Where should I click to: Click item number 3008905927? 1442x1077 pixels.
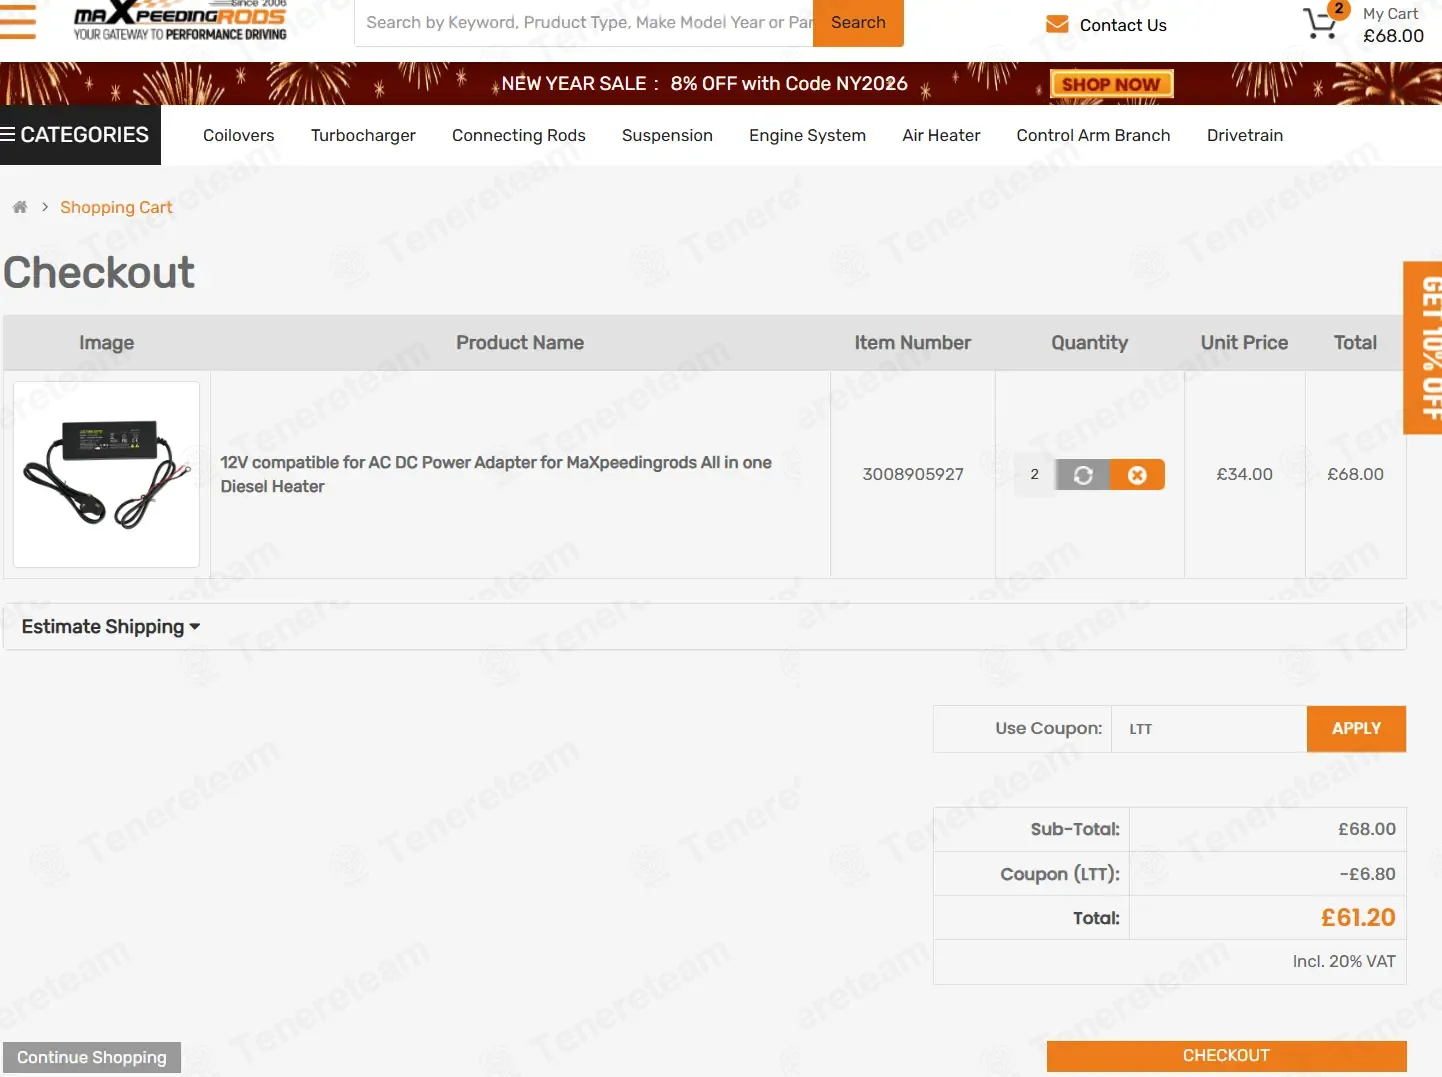pos(913,474)
